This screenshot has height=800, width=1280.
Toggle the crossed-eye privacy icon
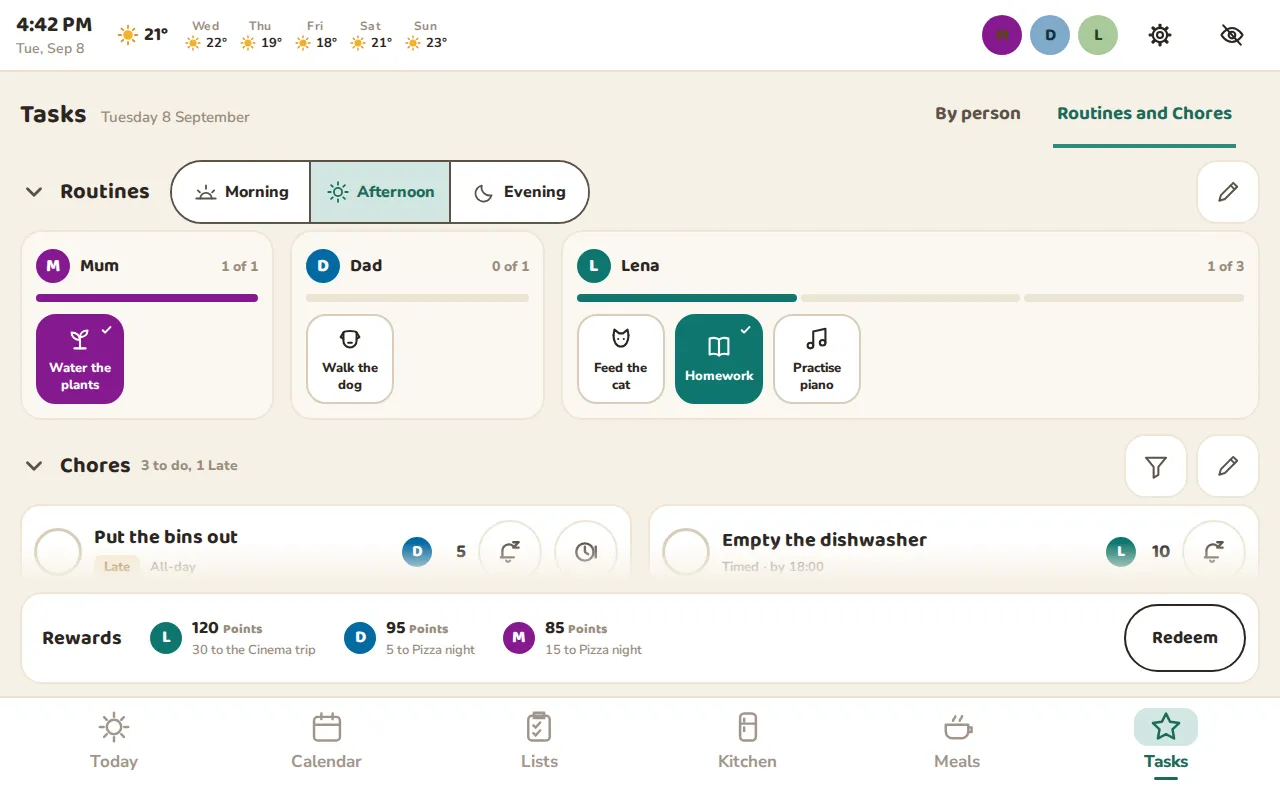tap(1232, 35)
